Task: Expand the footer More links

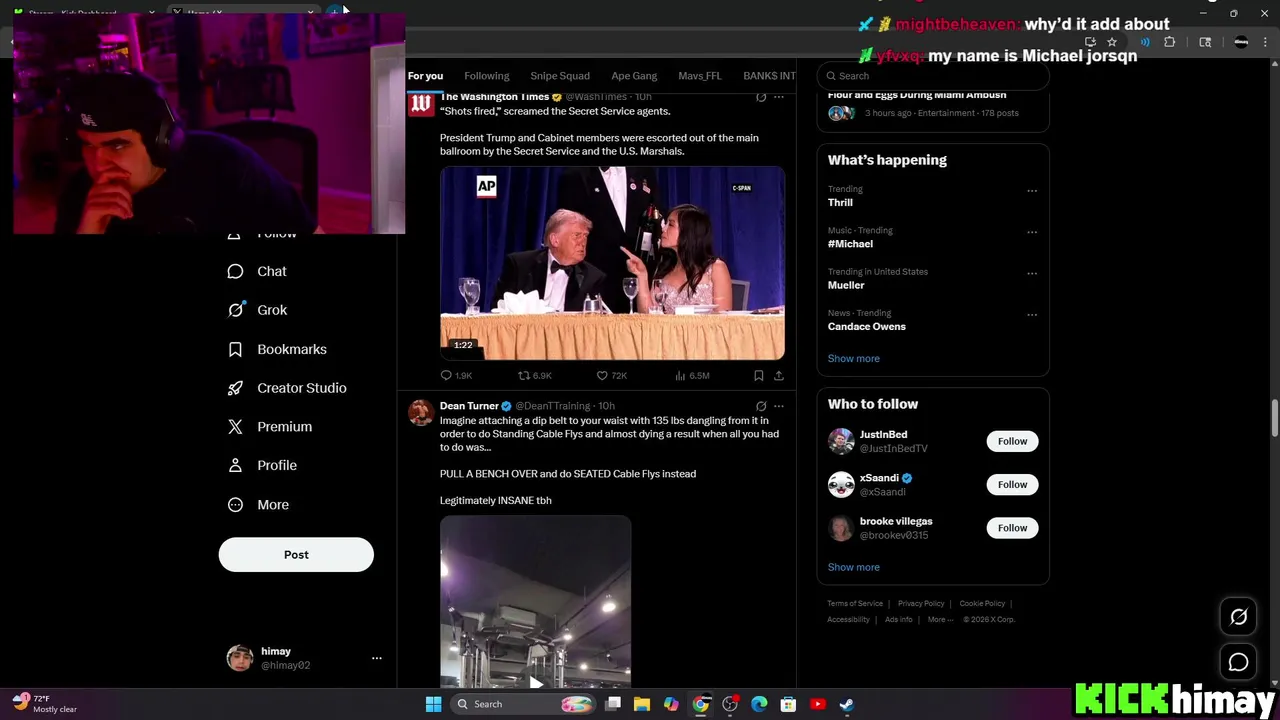Action: coord(939,619)
